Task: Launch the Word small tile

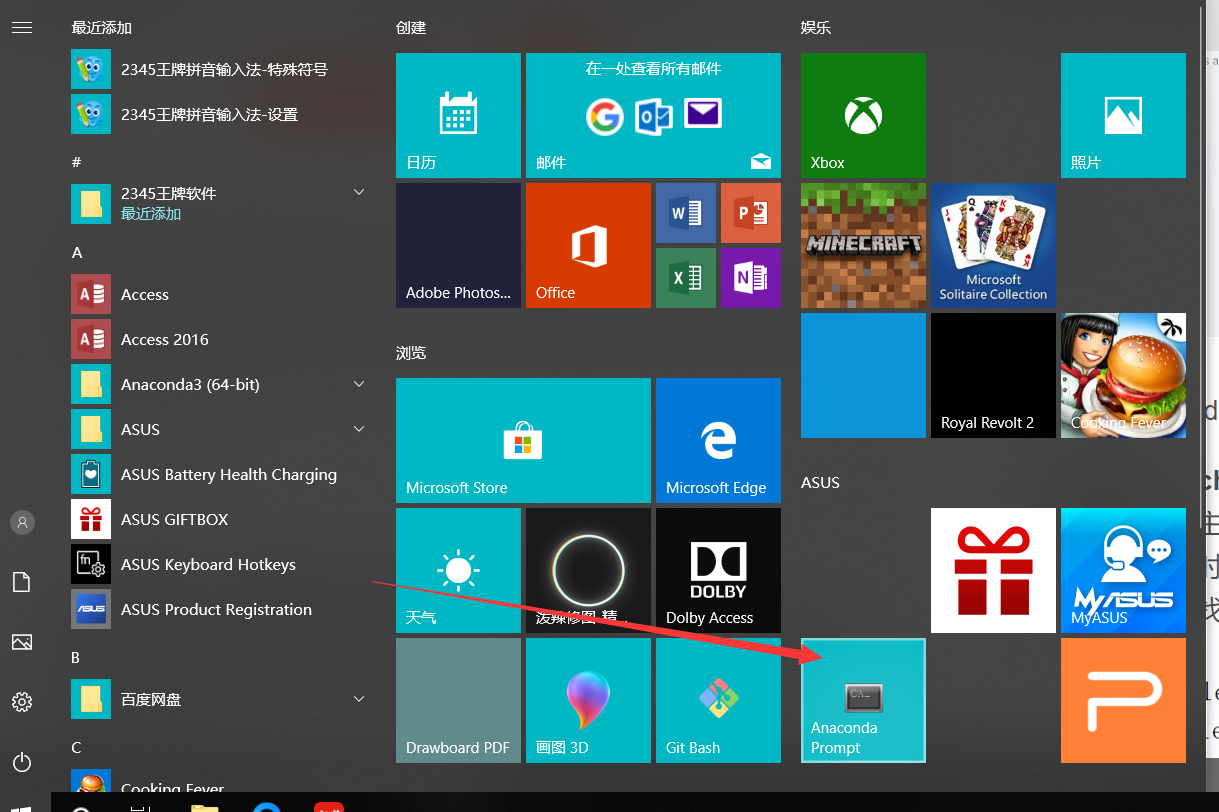Action: click(x=686, y=213)
